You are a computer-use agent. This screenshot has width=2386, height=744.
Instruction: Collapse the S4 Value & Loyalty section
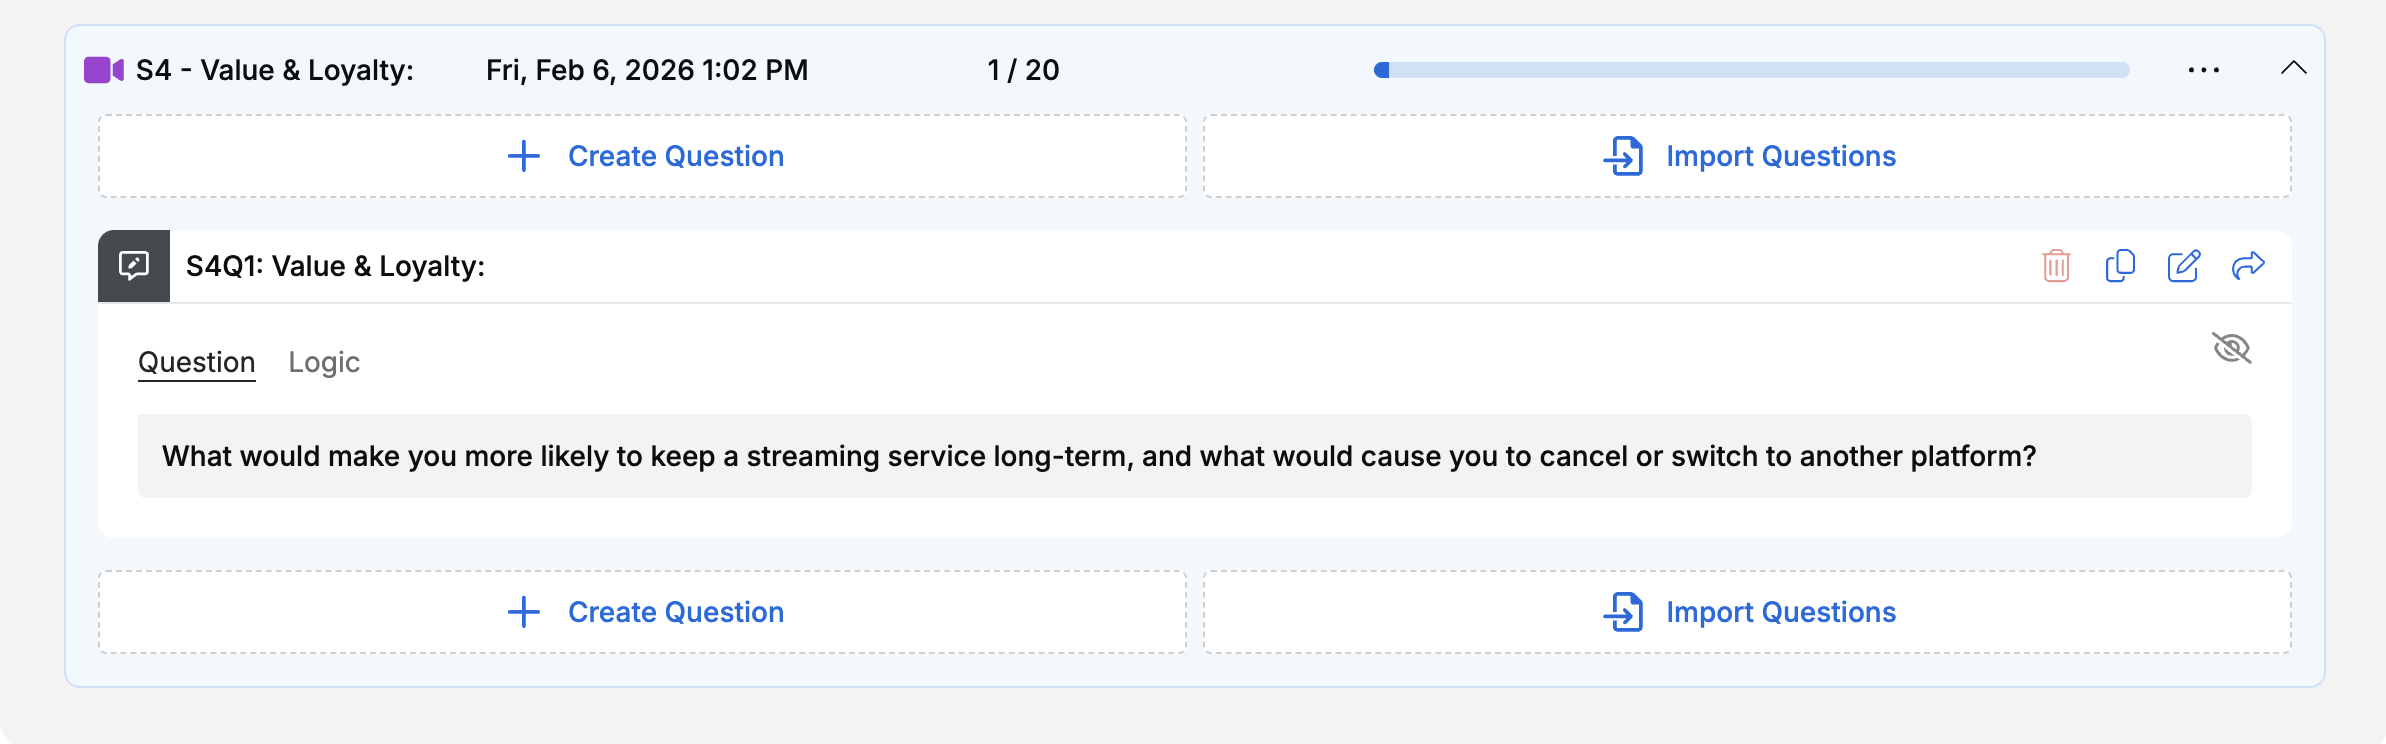[2294, 69]
